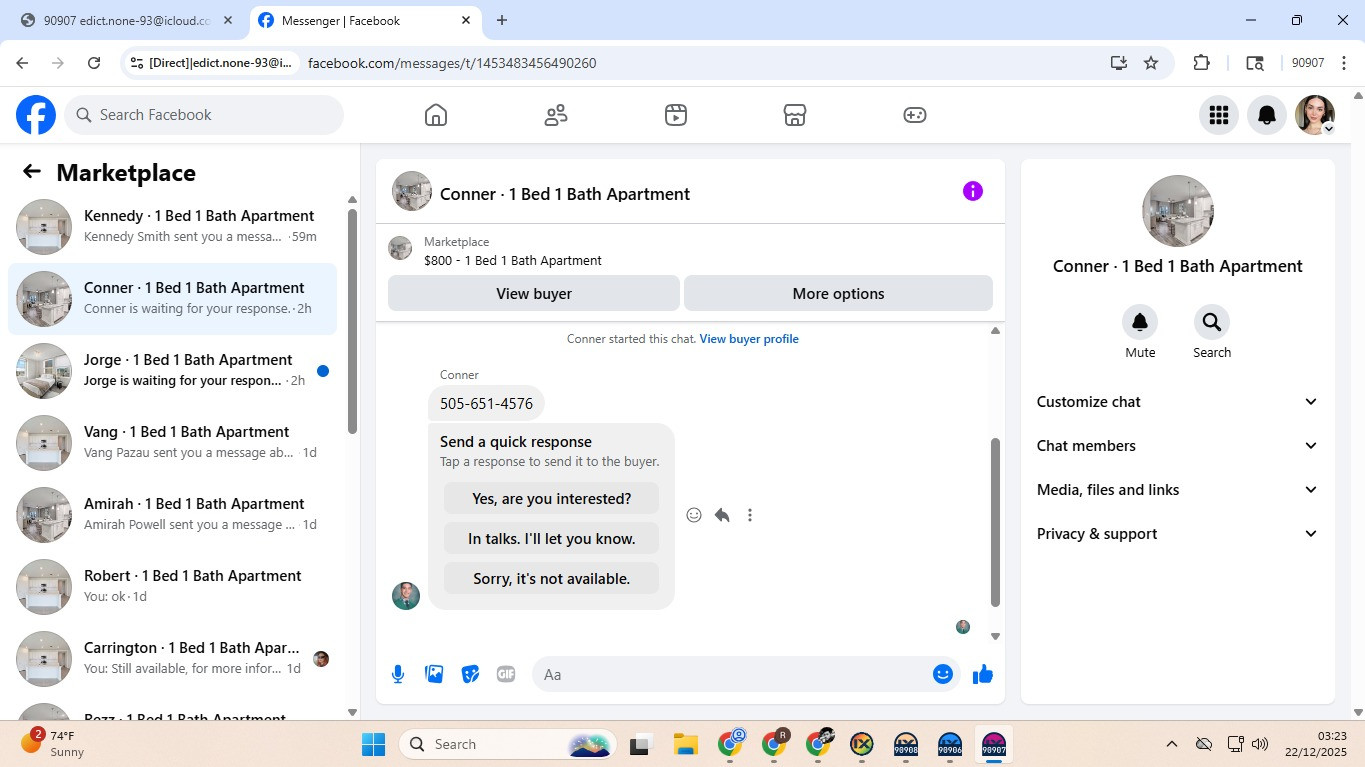The width and height of the screenshot is (1365, 767).
Task: Click the conversation list scrollbar
Action: (x=352, y=320)
